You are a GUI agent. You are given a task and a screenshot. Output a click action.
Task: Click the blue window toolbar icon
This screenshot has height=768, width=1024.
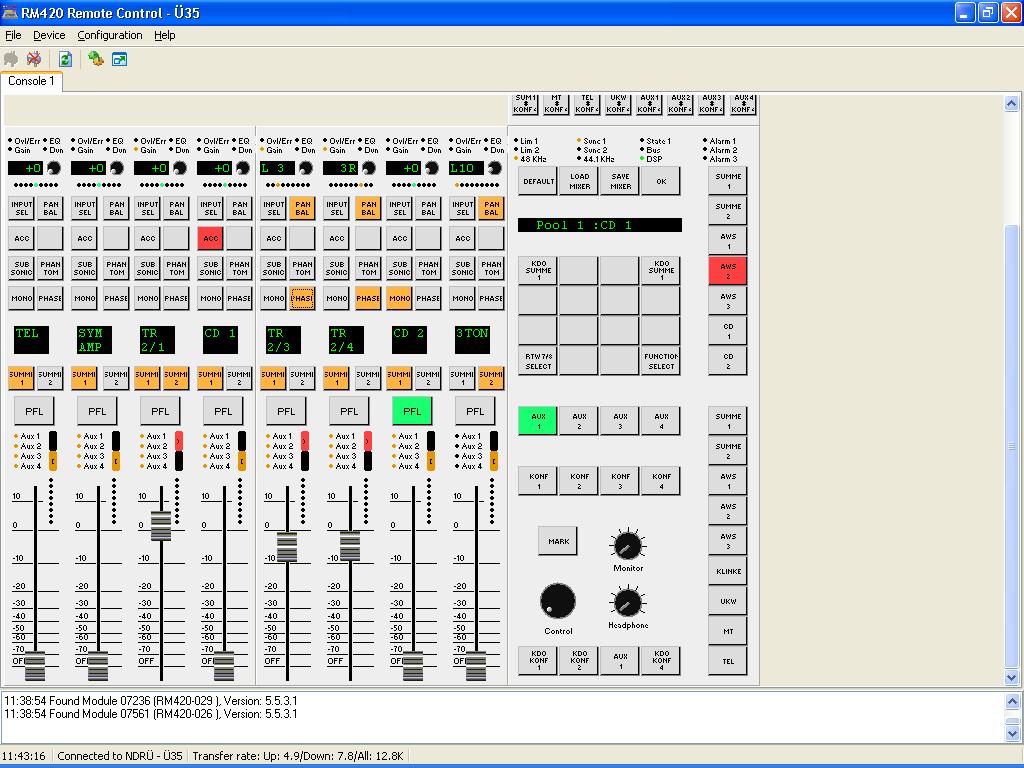119,59
